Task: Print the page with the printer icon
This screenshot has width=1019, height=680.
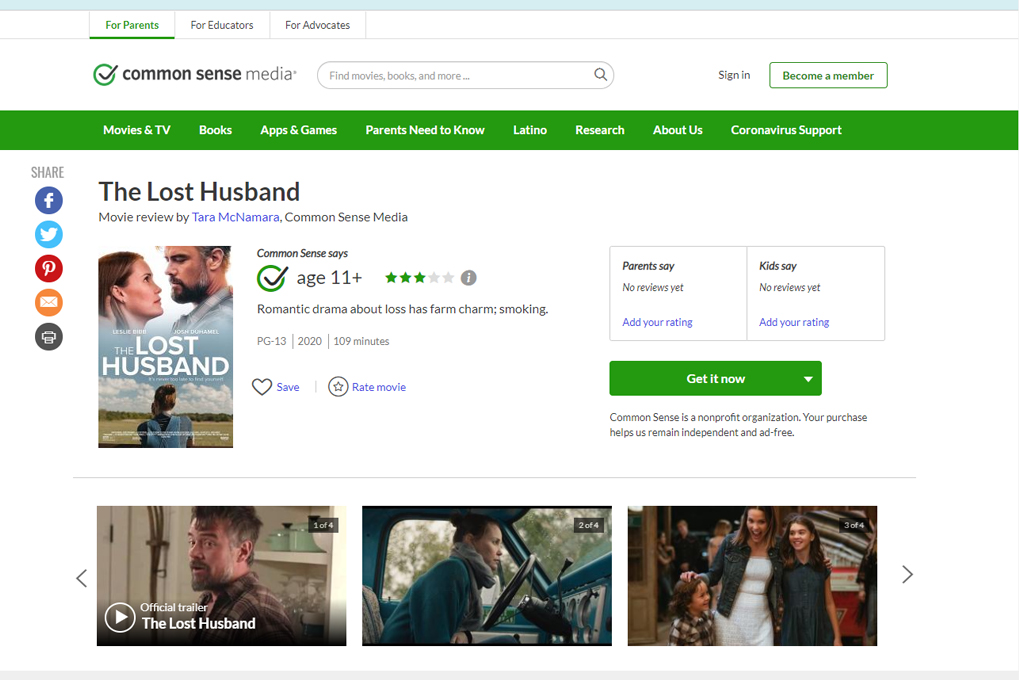Action: (x=49, y=337)
